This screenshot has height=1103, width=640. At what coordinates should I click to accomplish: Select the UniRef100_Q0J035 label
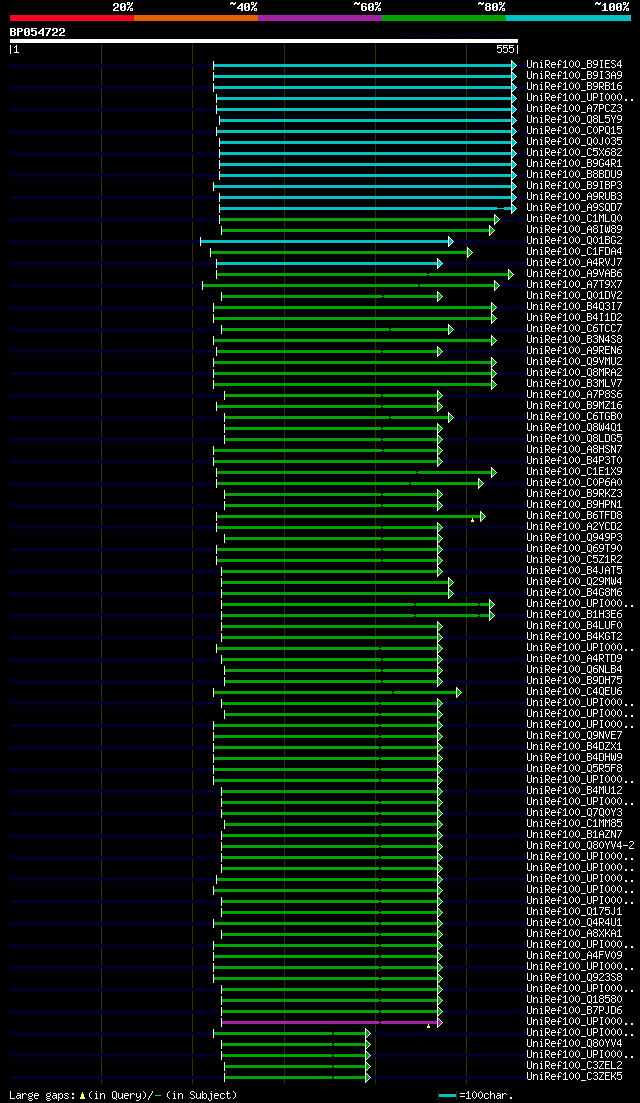coord(574,141)
